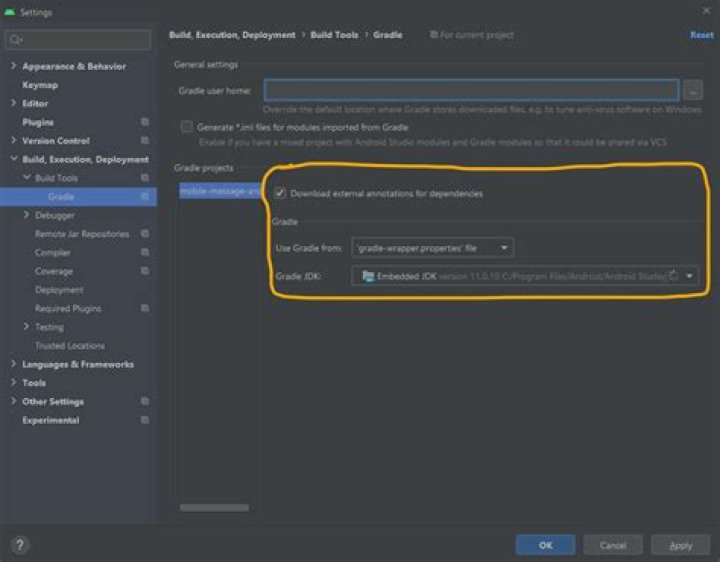720x562 pixels.
Task: Click the project-level icon beside Experimental
Action: (x=145, y=420)
